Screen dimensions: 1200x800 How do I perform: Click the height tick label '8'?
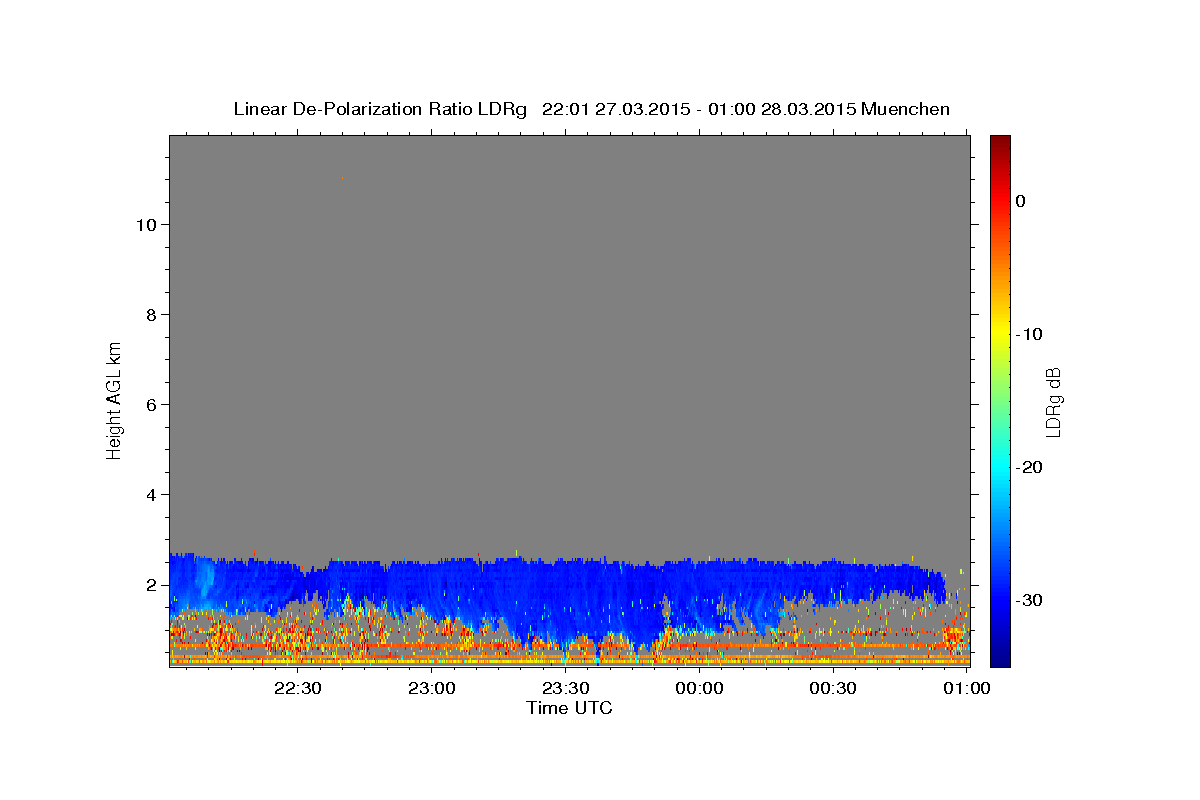tap(150, 314)
